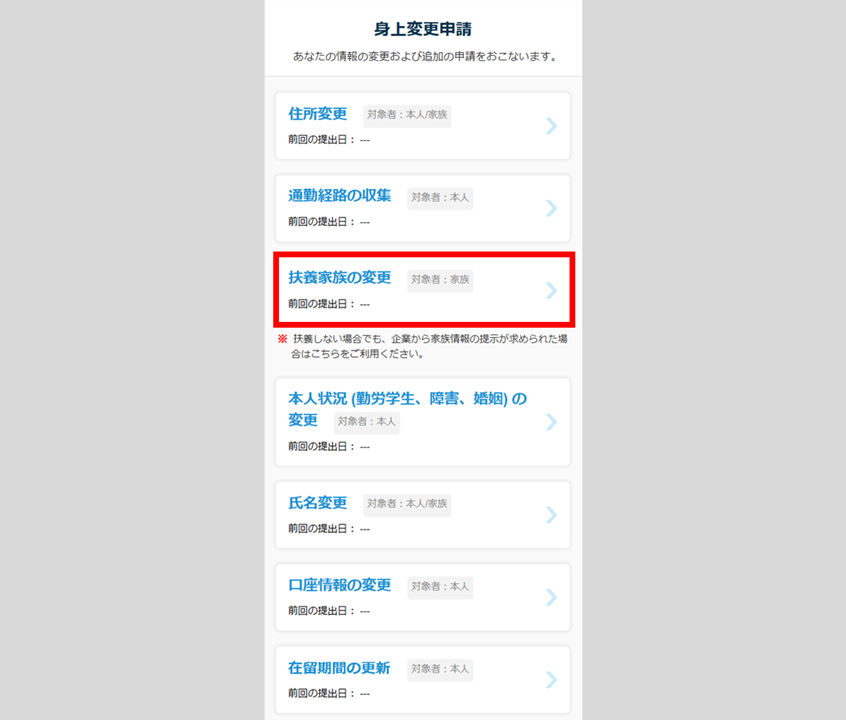This screenshot has width=846, height=720.
Task: Click 前回の提出日 text under 氏名変更
Action: pyautogui.click(x=329, y=529)
